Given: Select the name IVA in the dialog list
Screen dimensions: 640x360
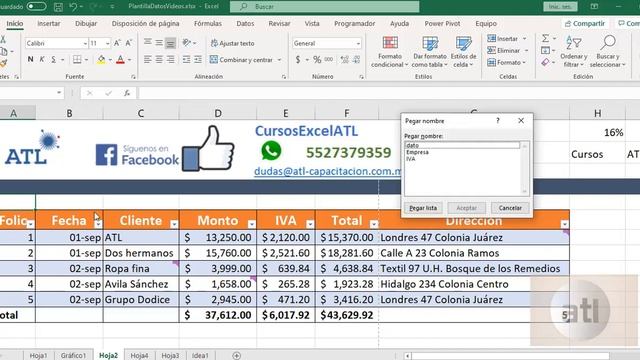Looking at the screenshot, I should tap(411, 159).
